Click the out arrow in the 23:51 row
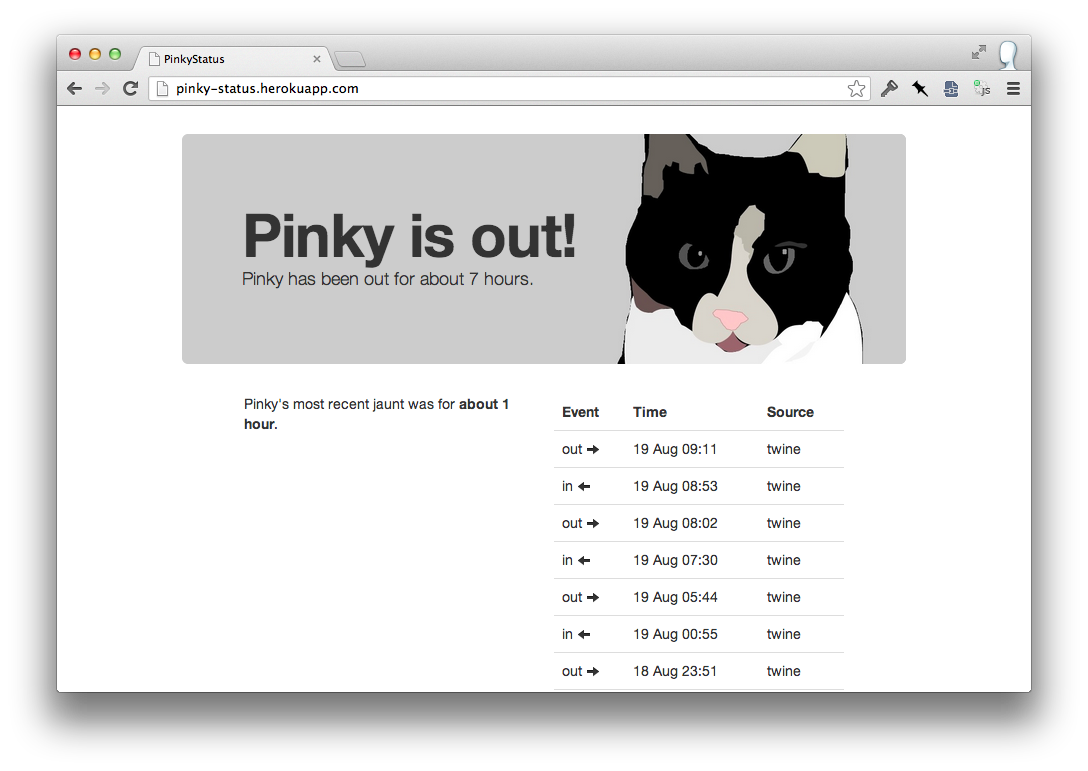 [593, 672]
